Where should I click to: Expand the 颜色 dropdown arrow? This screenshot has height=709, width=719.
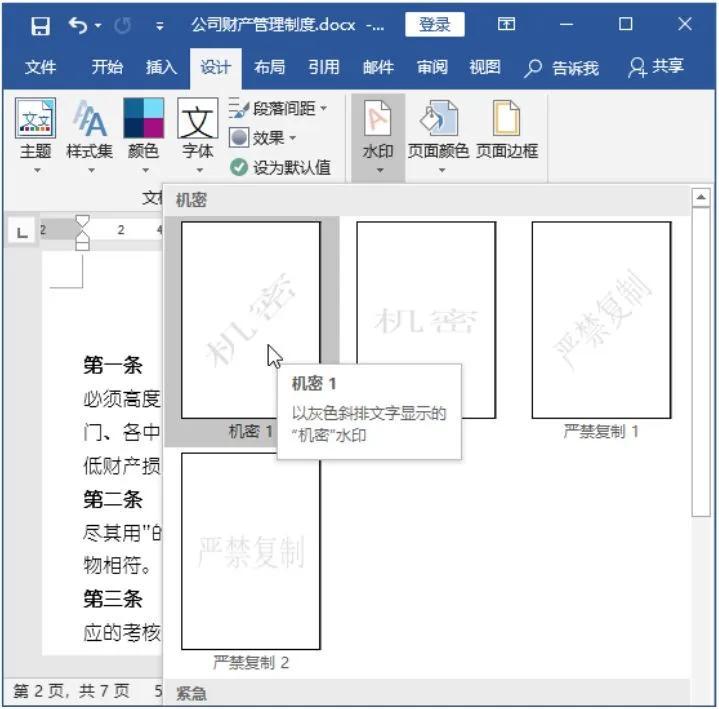(145, 171)
